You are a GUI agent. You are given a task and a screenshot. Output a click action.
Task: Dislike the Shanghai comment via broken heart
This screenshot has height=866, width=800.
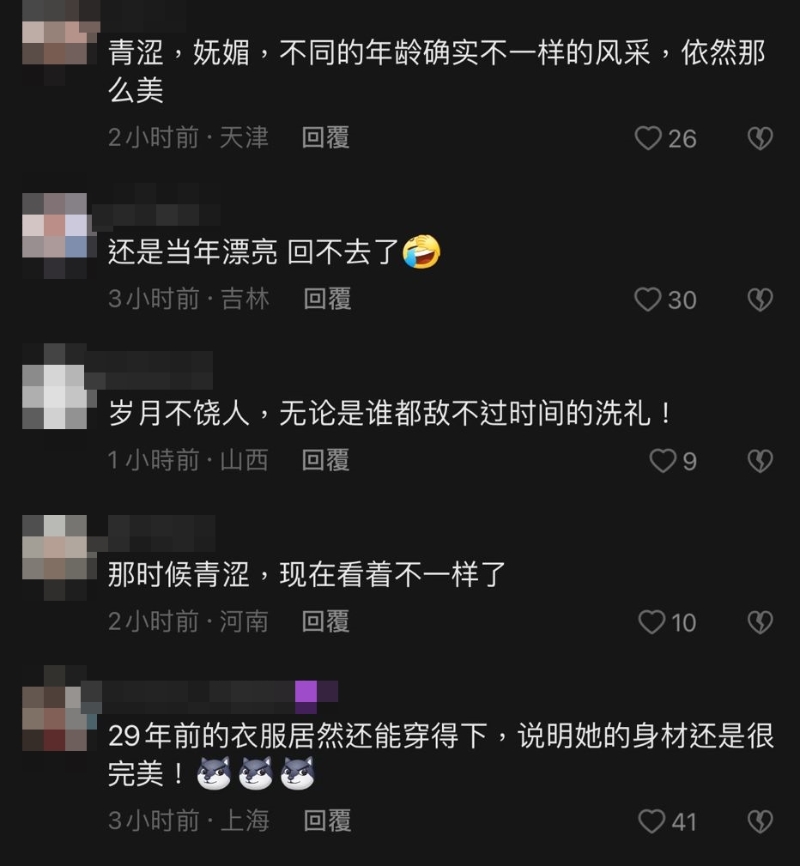760,822
